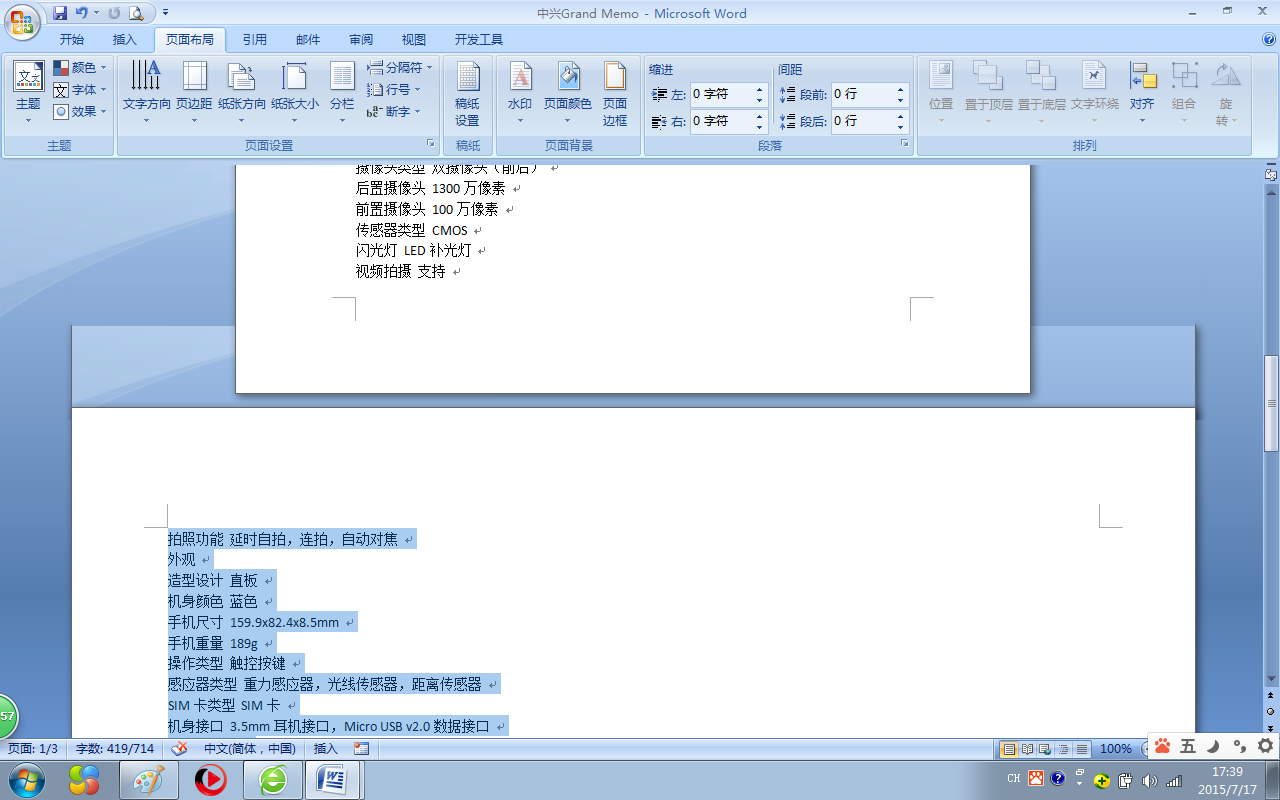
Task: Open 水印 watermark options
Action: [x=520, y=92]
